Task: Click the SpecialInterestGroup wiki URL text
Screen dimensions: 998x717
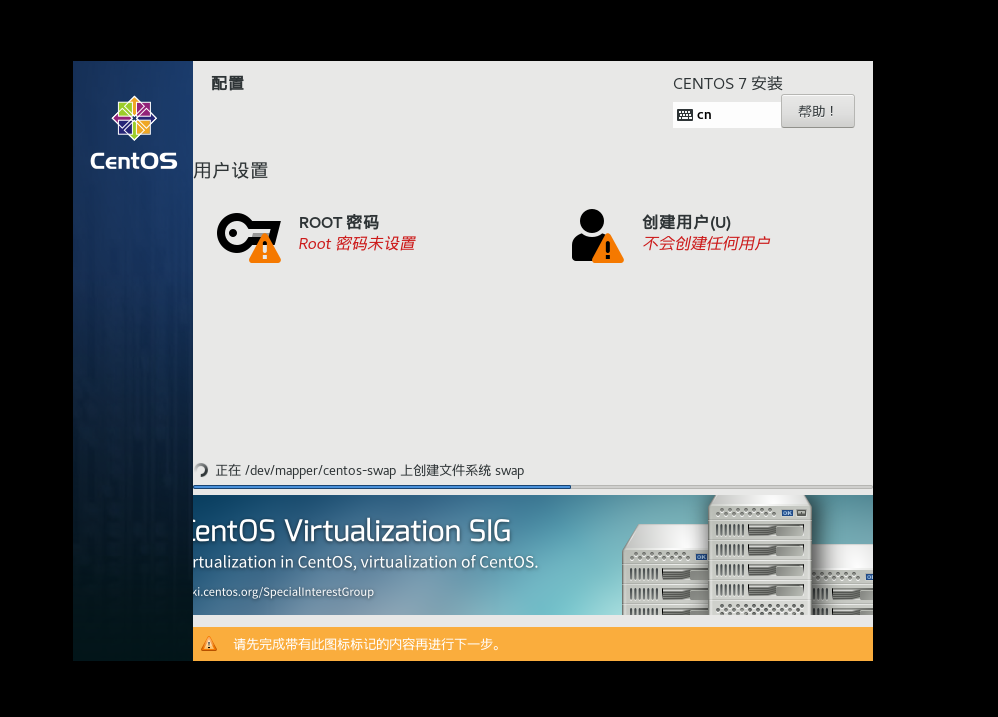Action: [x=283, y=592]
